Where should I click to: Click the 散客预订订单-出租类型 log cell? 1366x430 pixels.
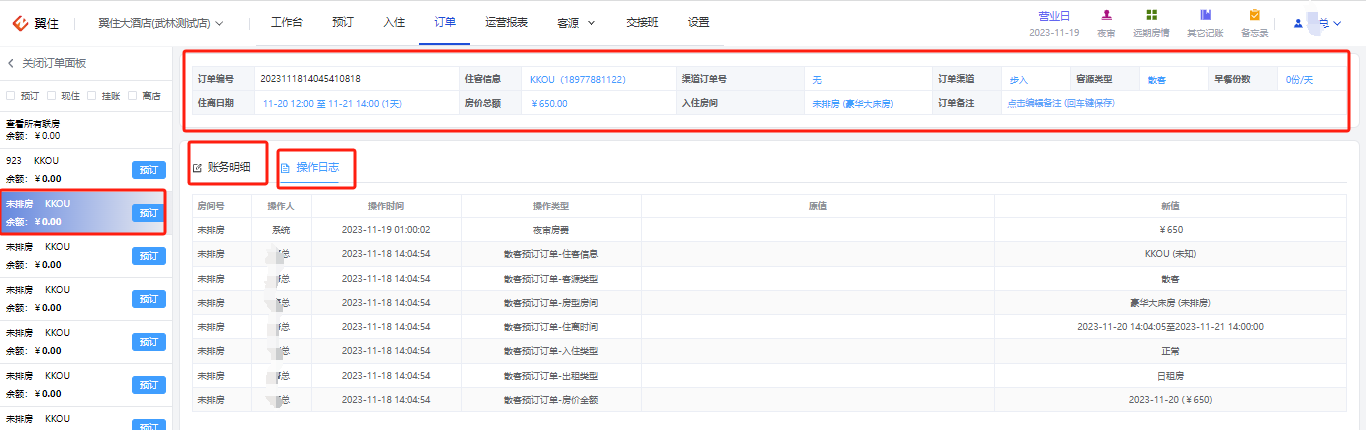coord(551,375)
